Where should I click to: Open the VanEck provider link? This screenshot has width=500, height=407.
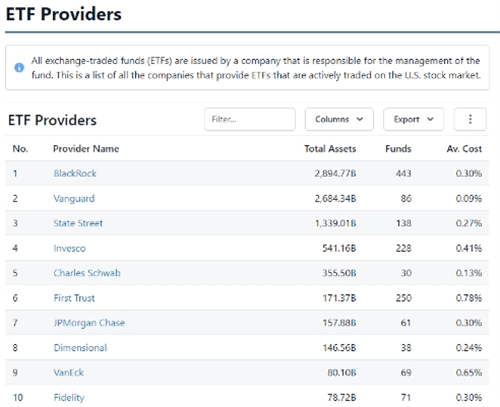point(69,372)
